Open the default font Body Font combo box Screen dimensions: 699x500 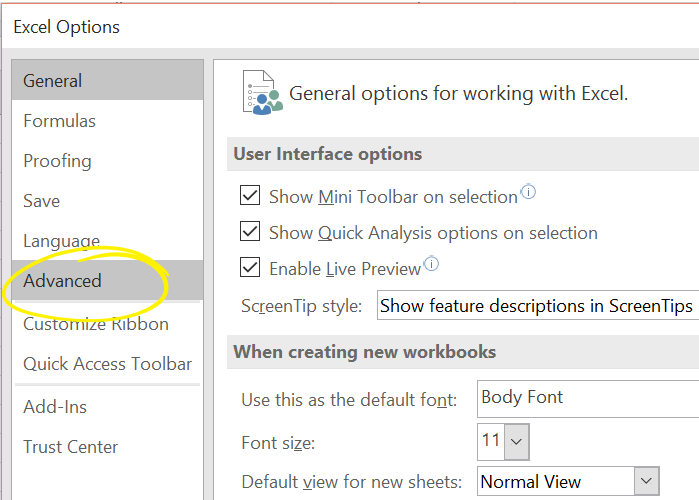pyautogui.click(x=587, y=398)
